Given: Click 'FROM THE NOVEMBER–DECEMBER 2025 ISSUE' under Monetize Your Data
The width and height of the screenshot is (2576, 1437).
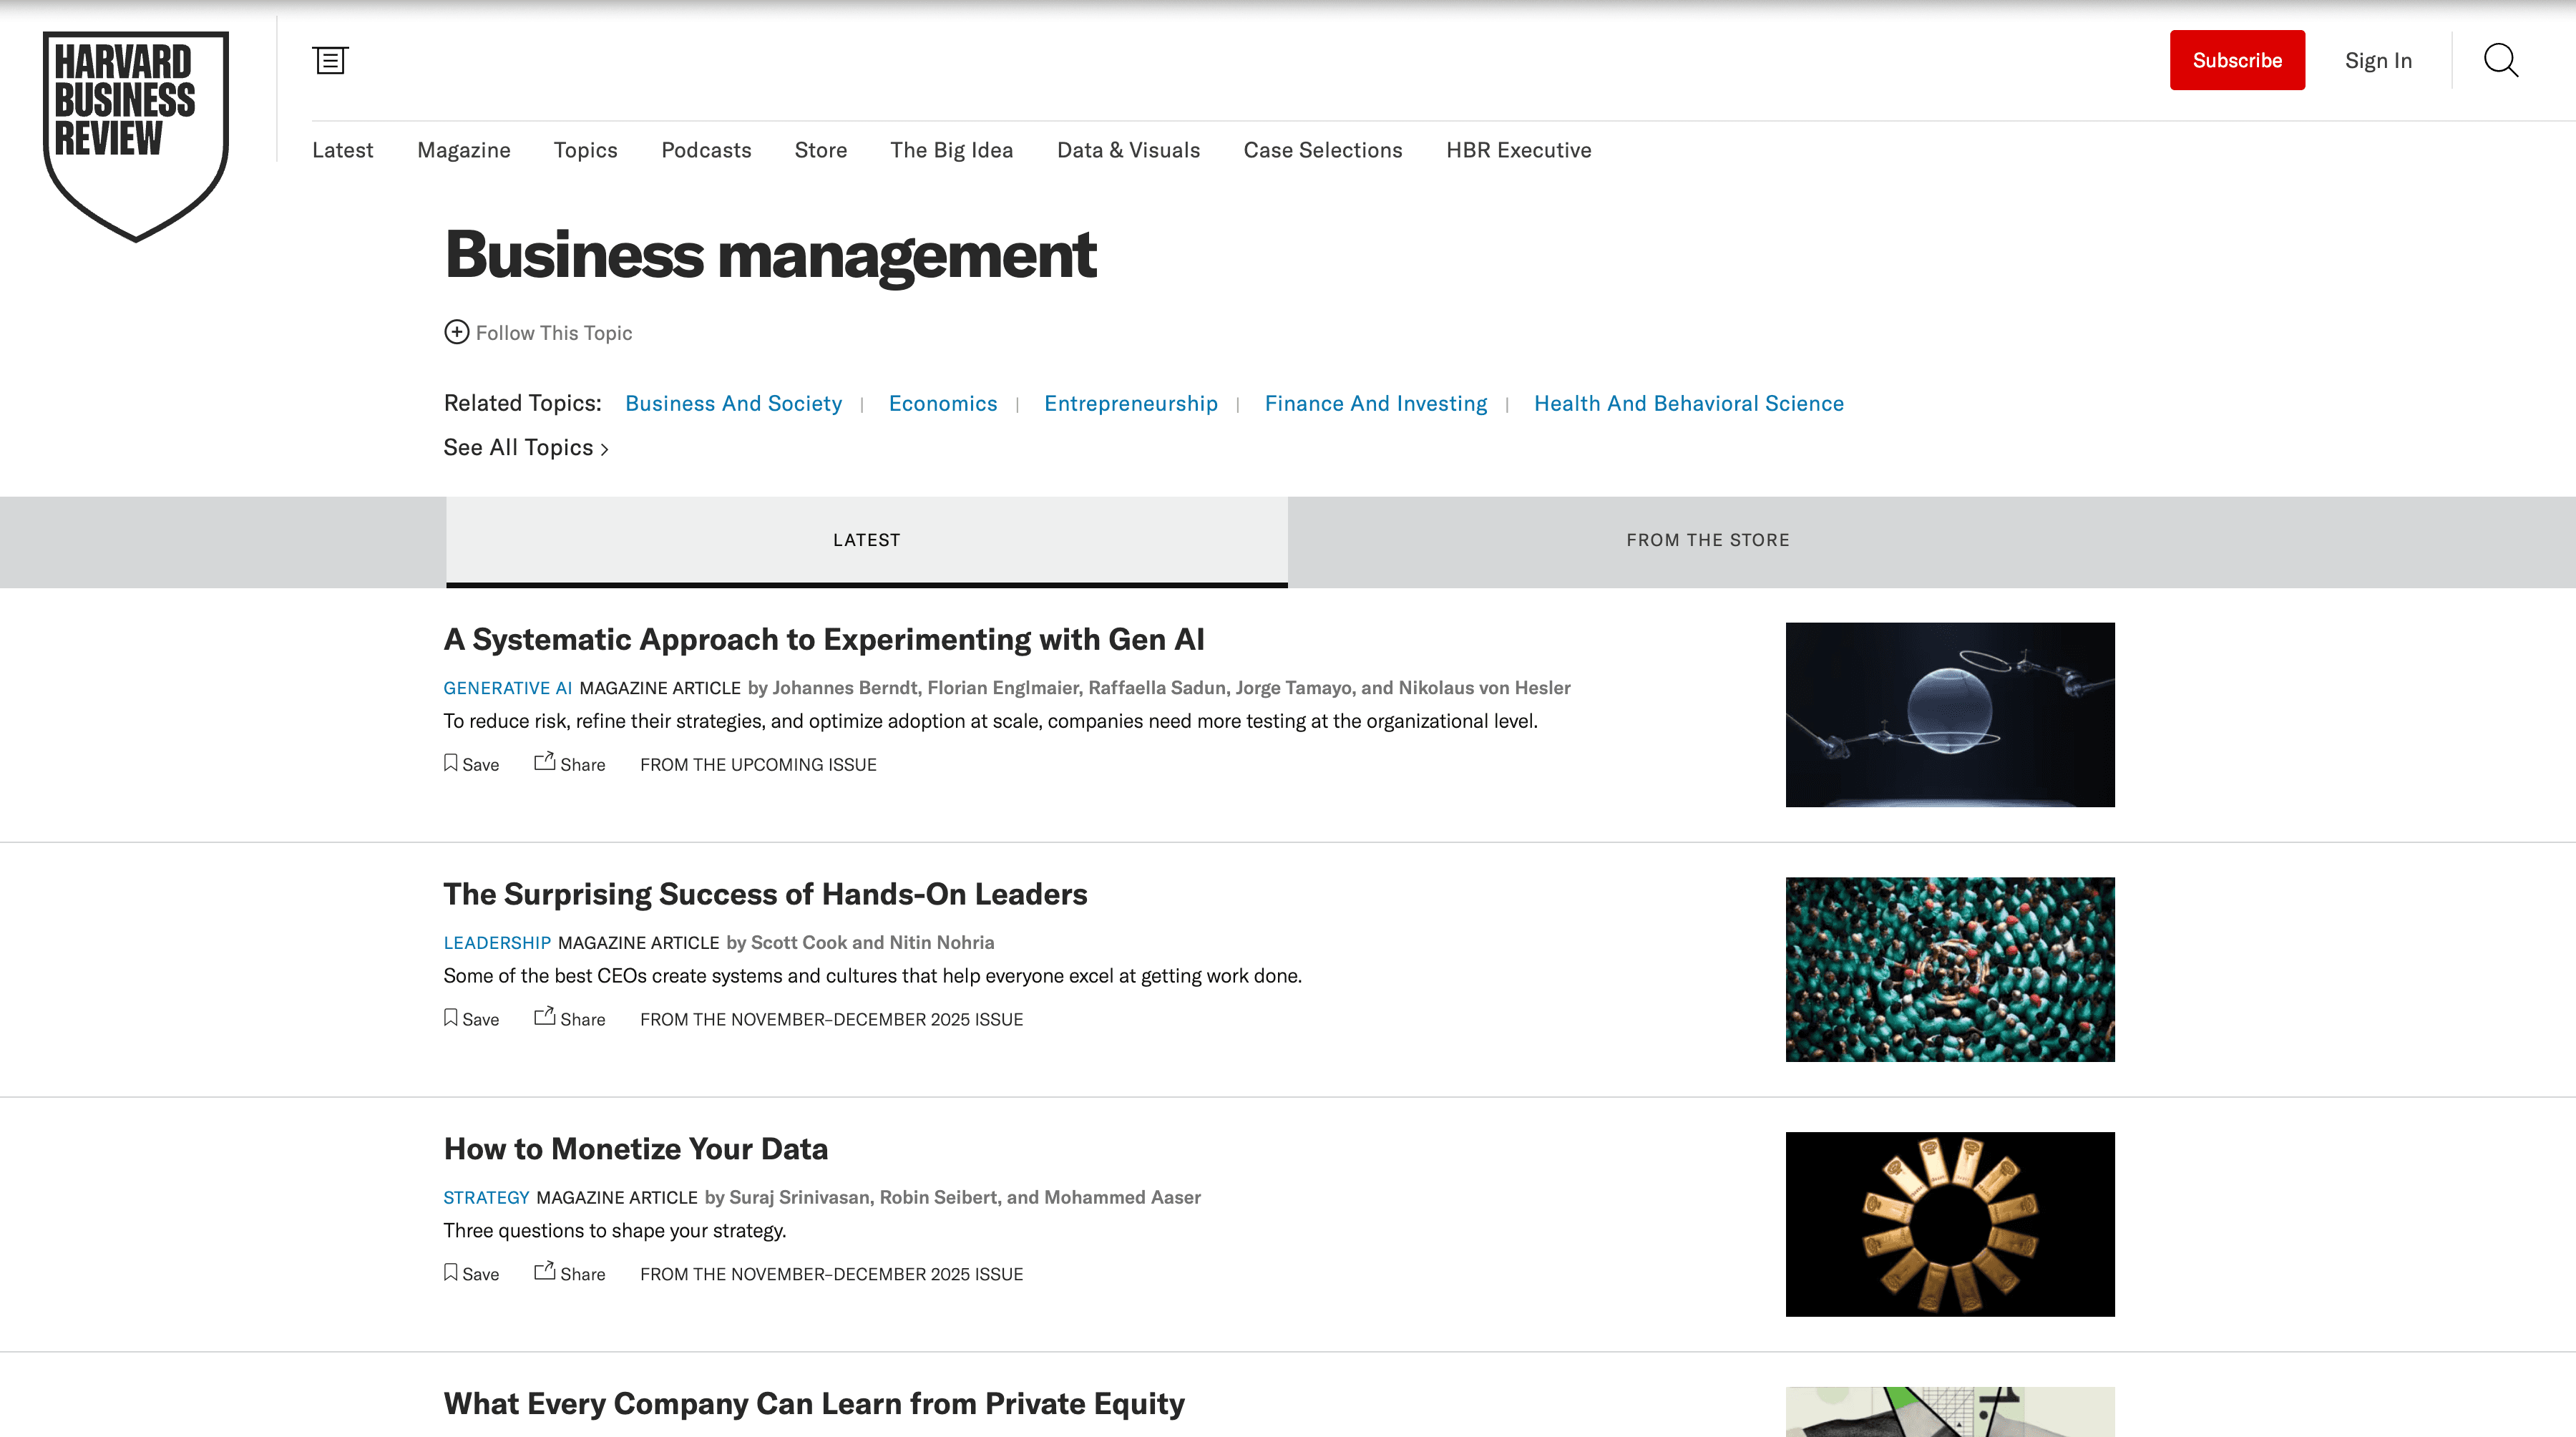Looking at the screenshot, I should 831,1275.
